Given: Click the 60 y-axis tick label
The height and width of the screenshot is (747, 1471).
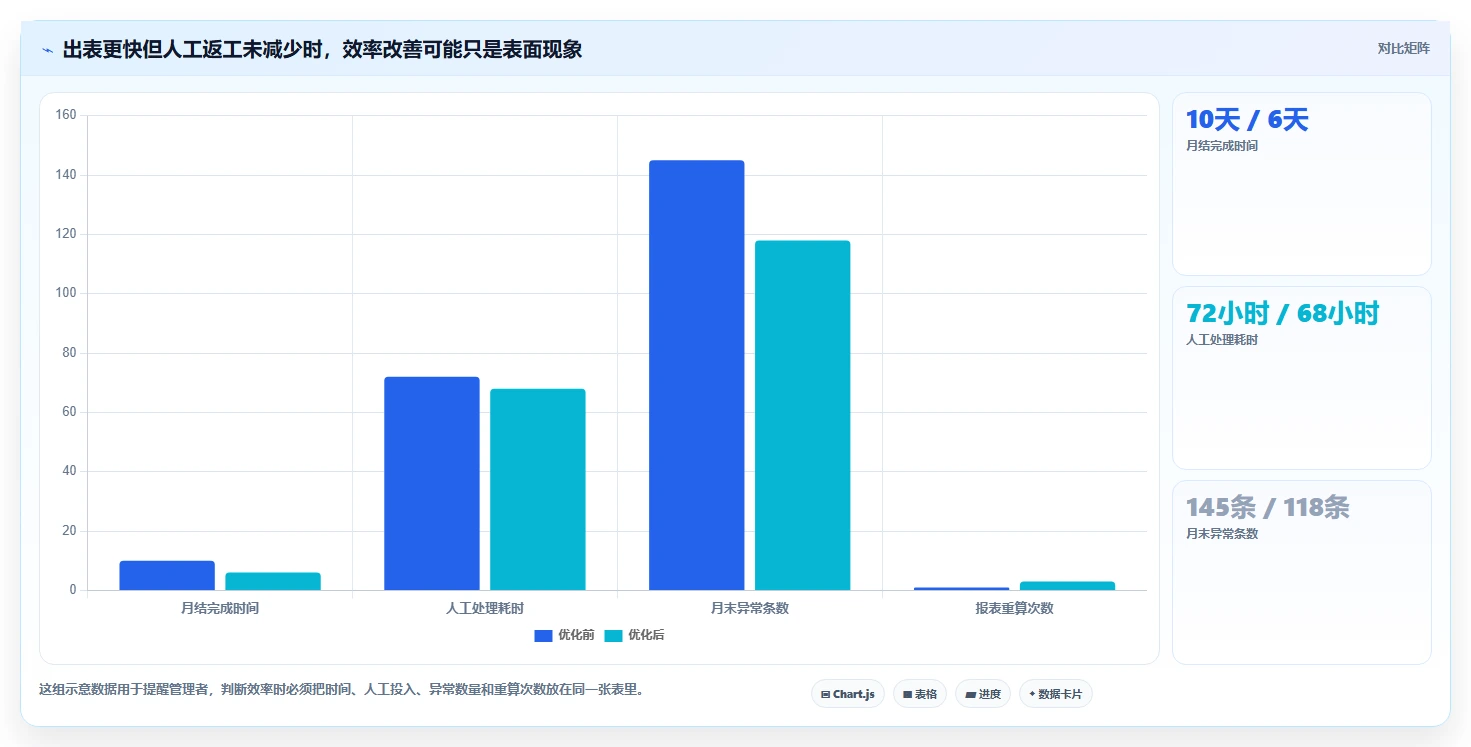Looking at the screenshot, I should pos(69,412).
